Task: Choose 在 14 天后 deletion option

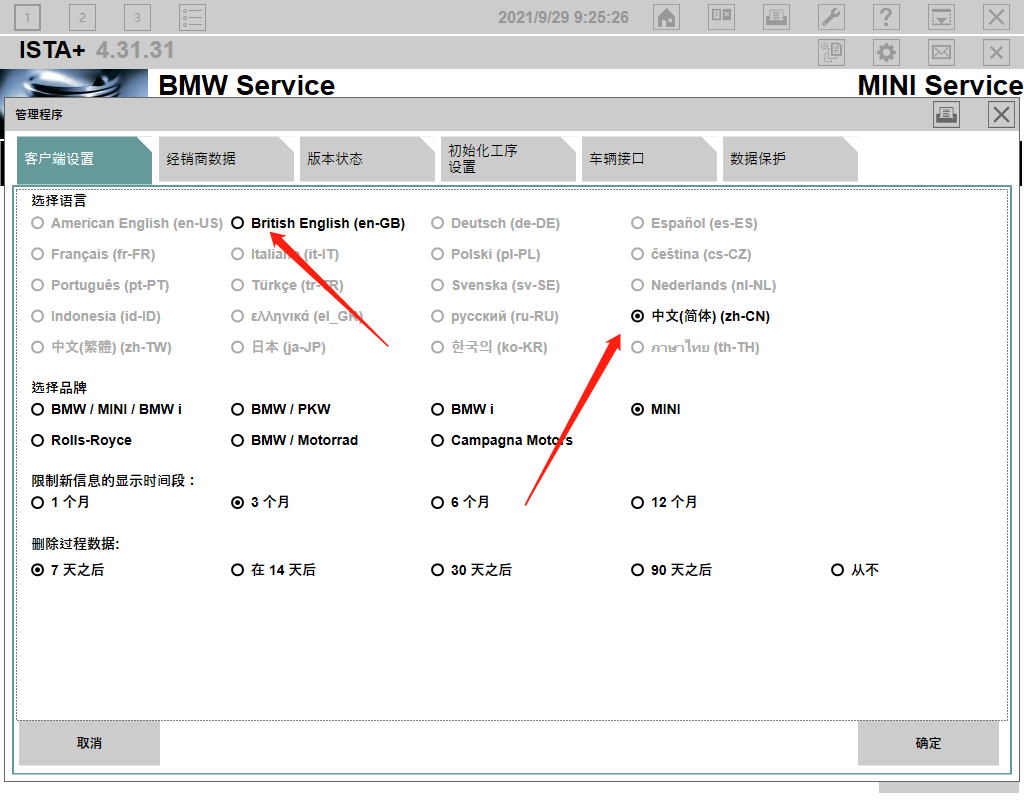Action: click(273, 570)
